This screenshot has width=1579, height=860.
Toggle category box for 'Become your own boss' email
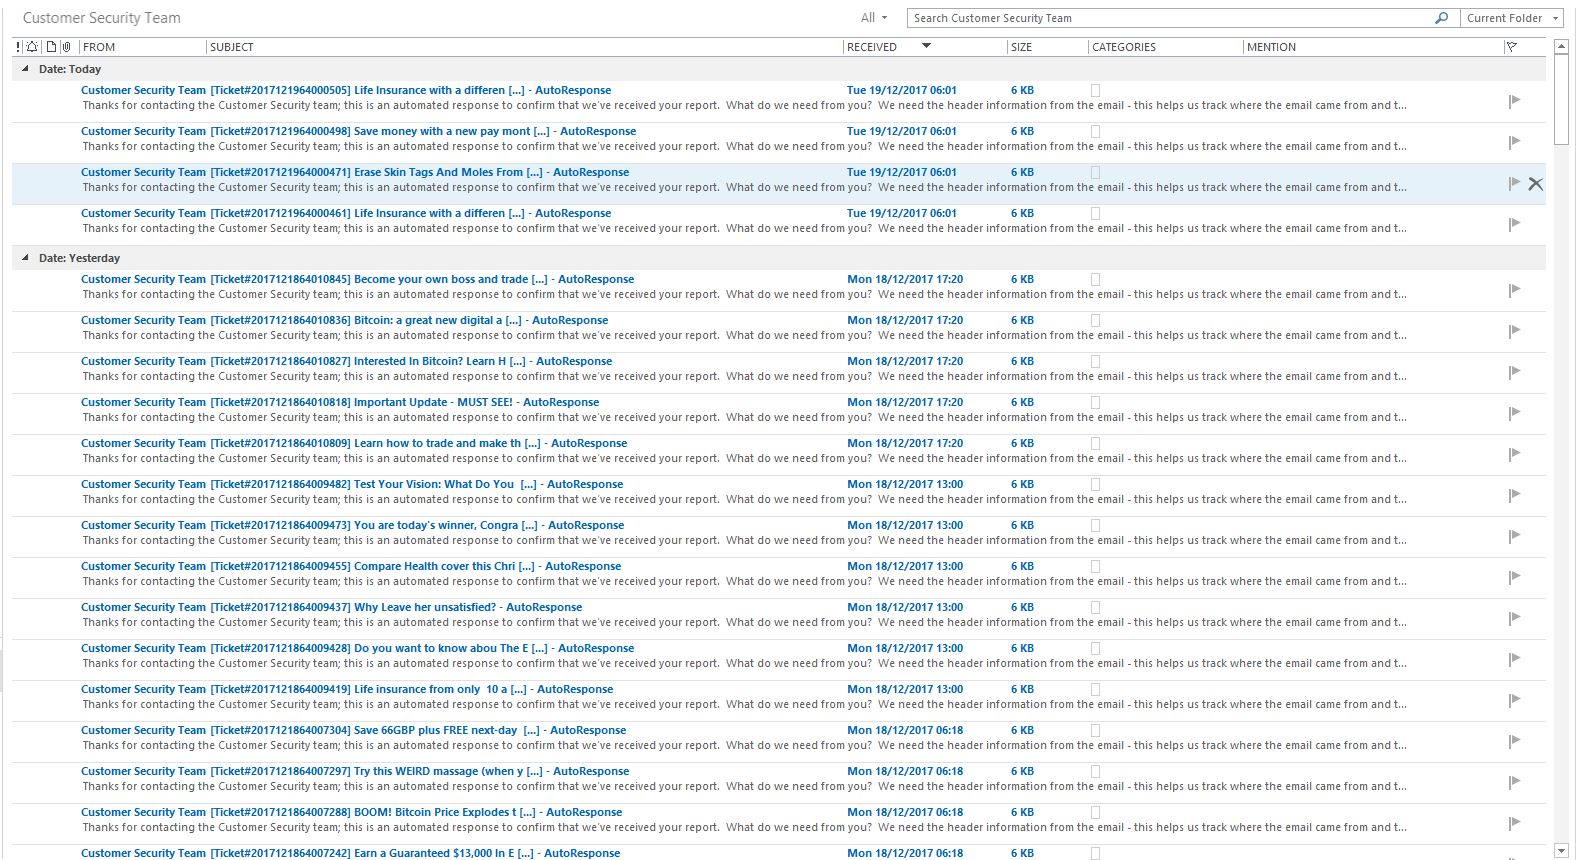pos(1095,280)
